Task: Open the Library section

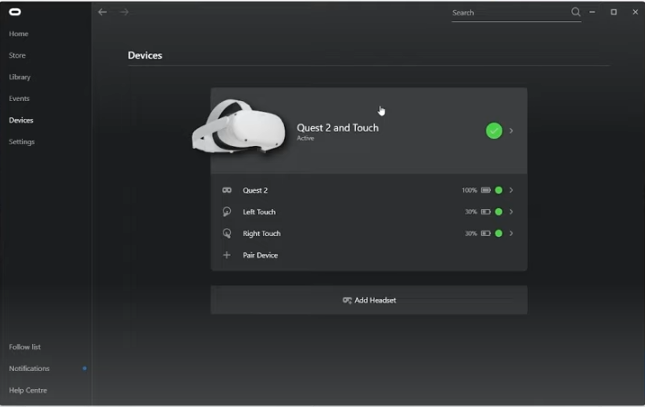Action: tap(20, 77)
